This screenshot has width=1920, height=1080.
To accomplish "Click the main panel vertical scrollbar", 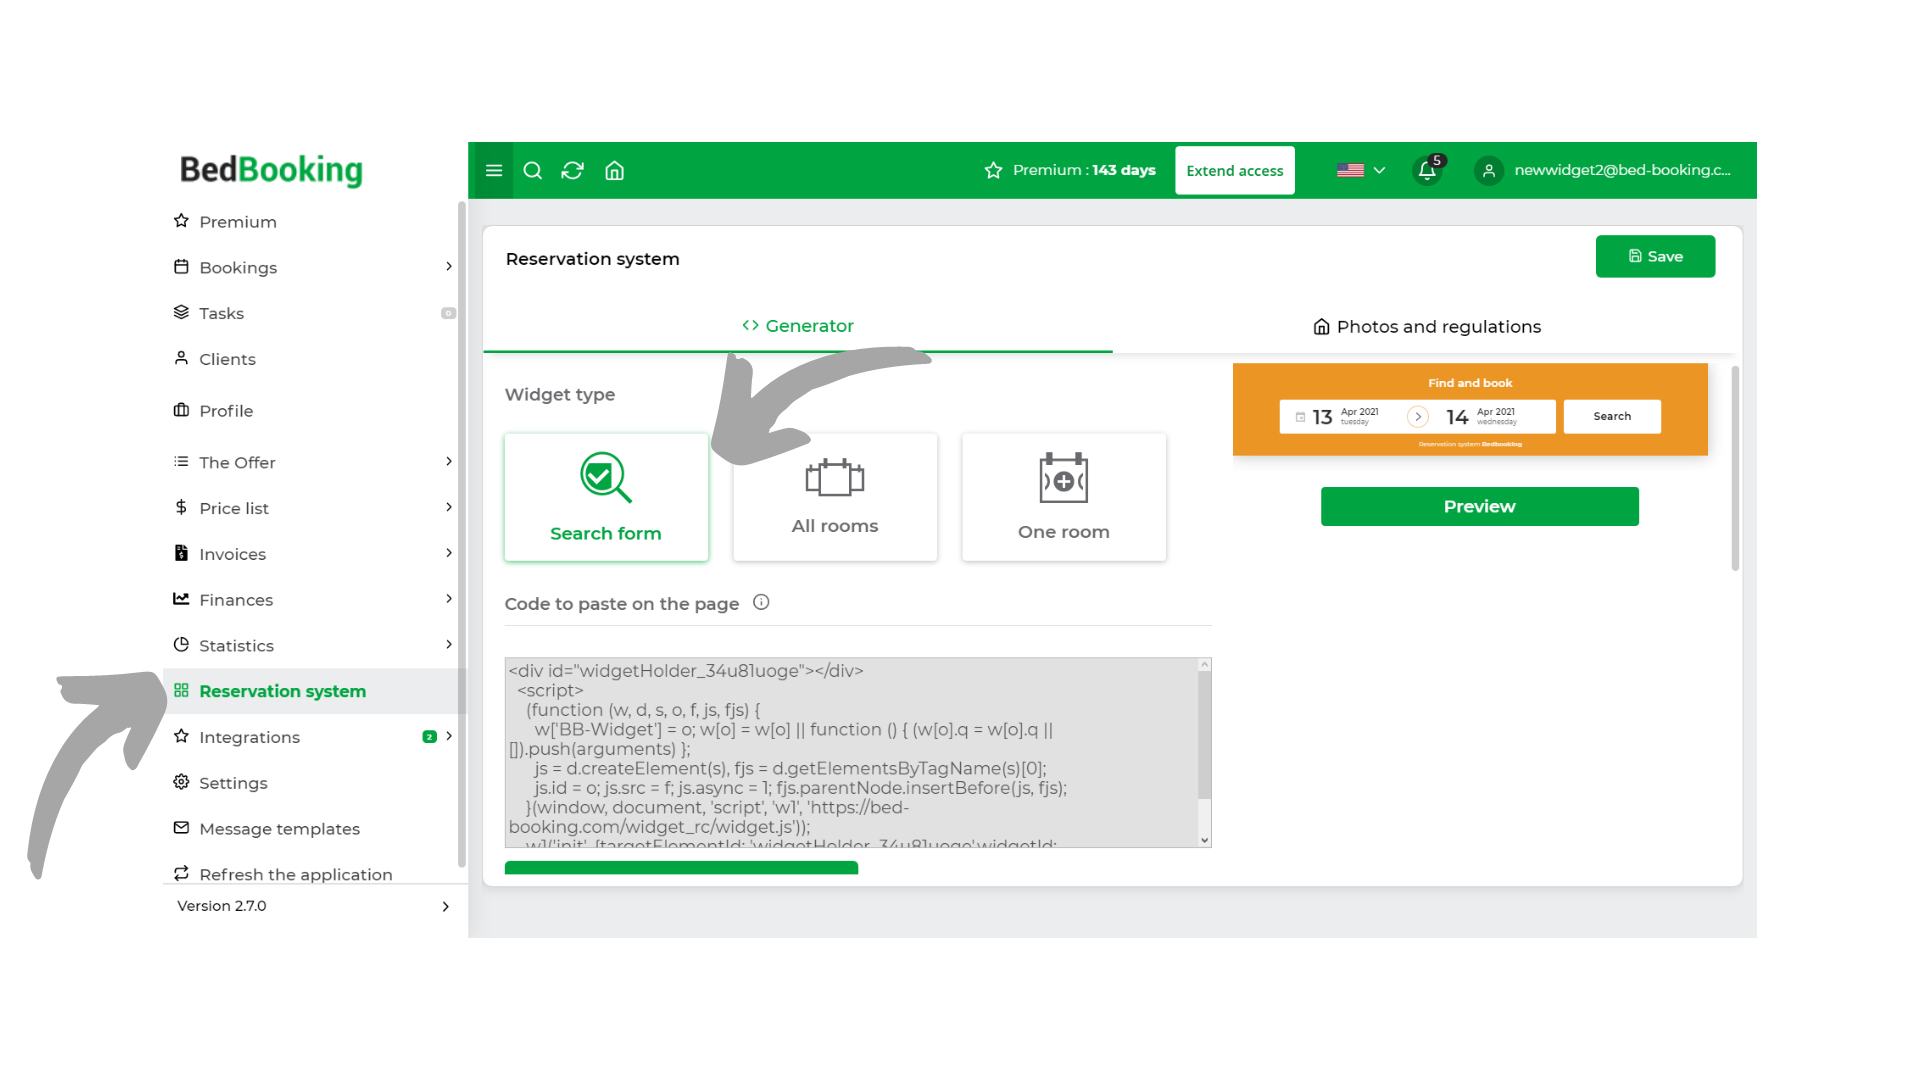I will 1735,468.
